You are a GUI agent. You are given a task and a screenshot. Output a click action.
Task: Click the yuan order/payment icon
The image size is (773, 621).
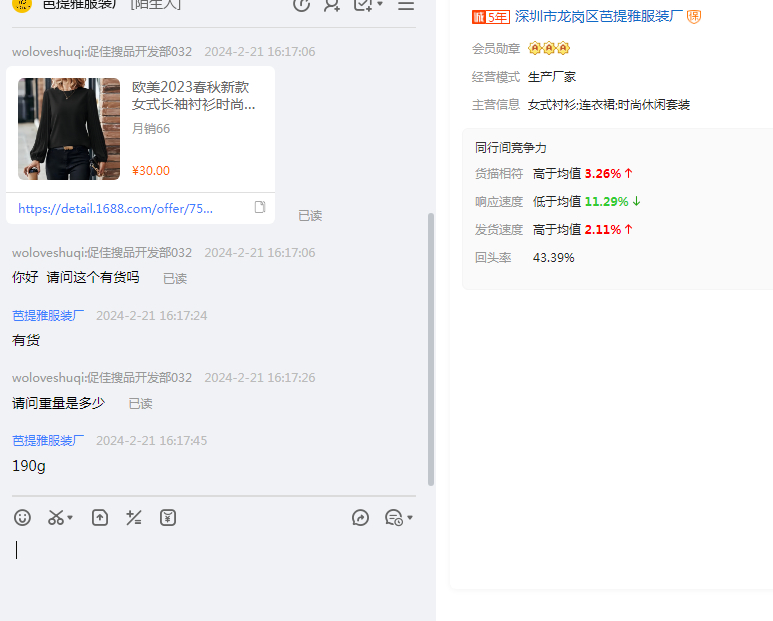(x=168, y=517)
